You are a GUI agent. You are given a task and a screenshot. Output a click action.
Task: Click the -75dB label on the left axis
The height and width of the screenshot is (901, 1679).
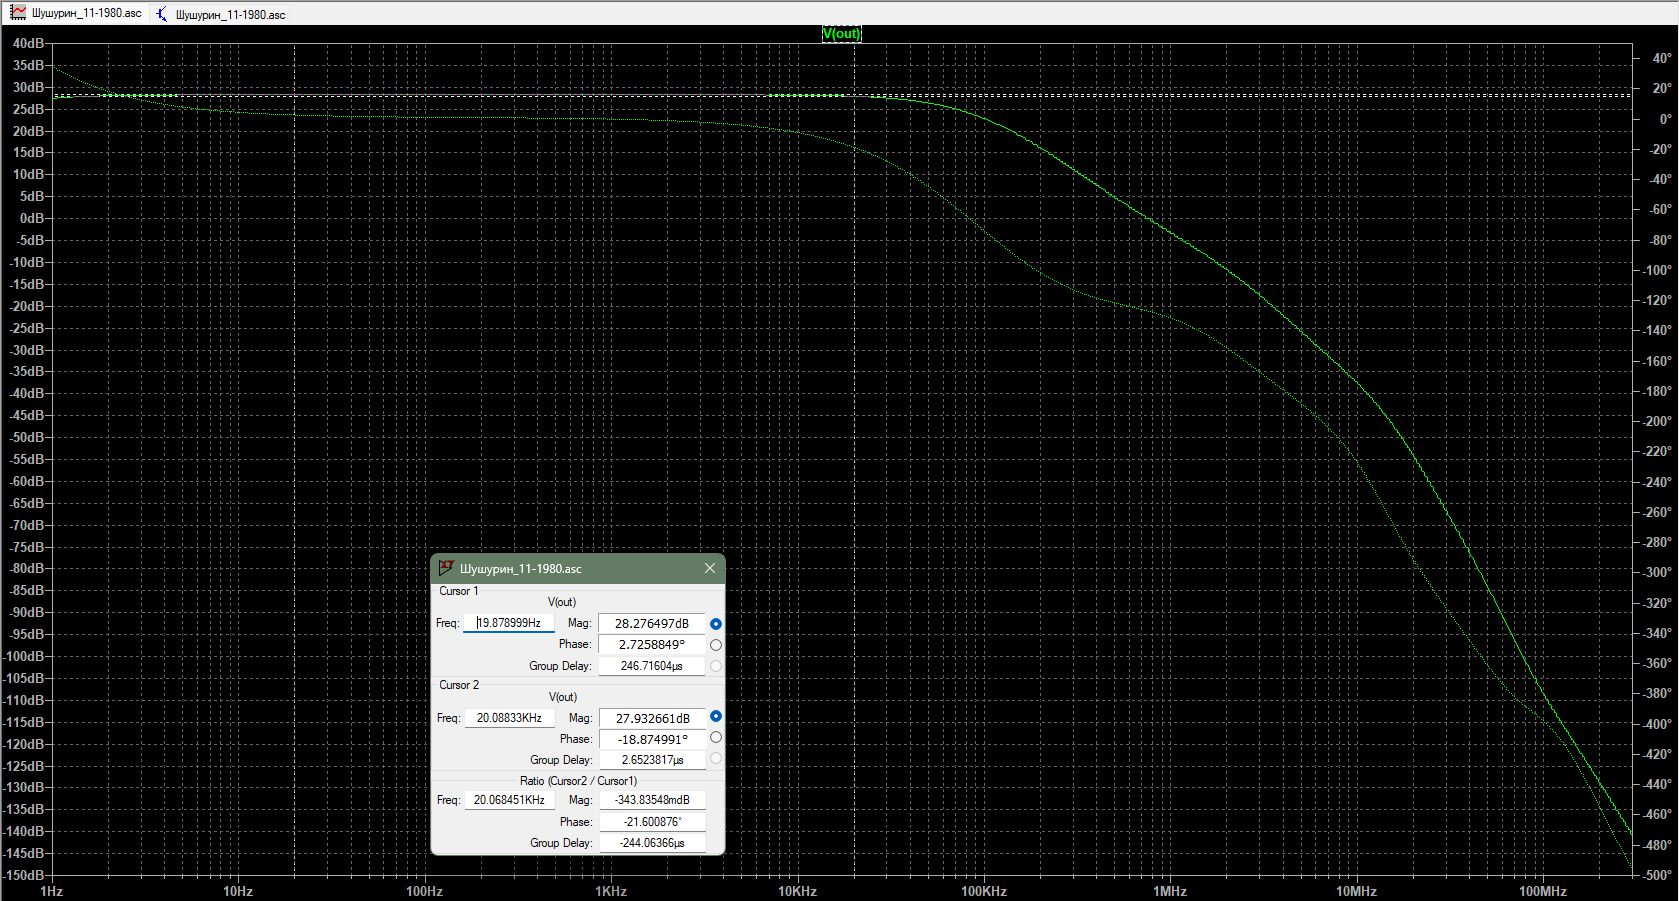pyautogui.click(x=27, y=547)
